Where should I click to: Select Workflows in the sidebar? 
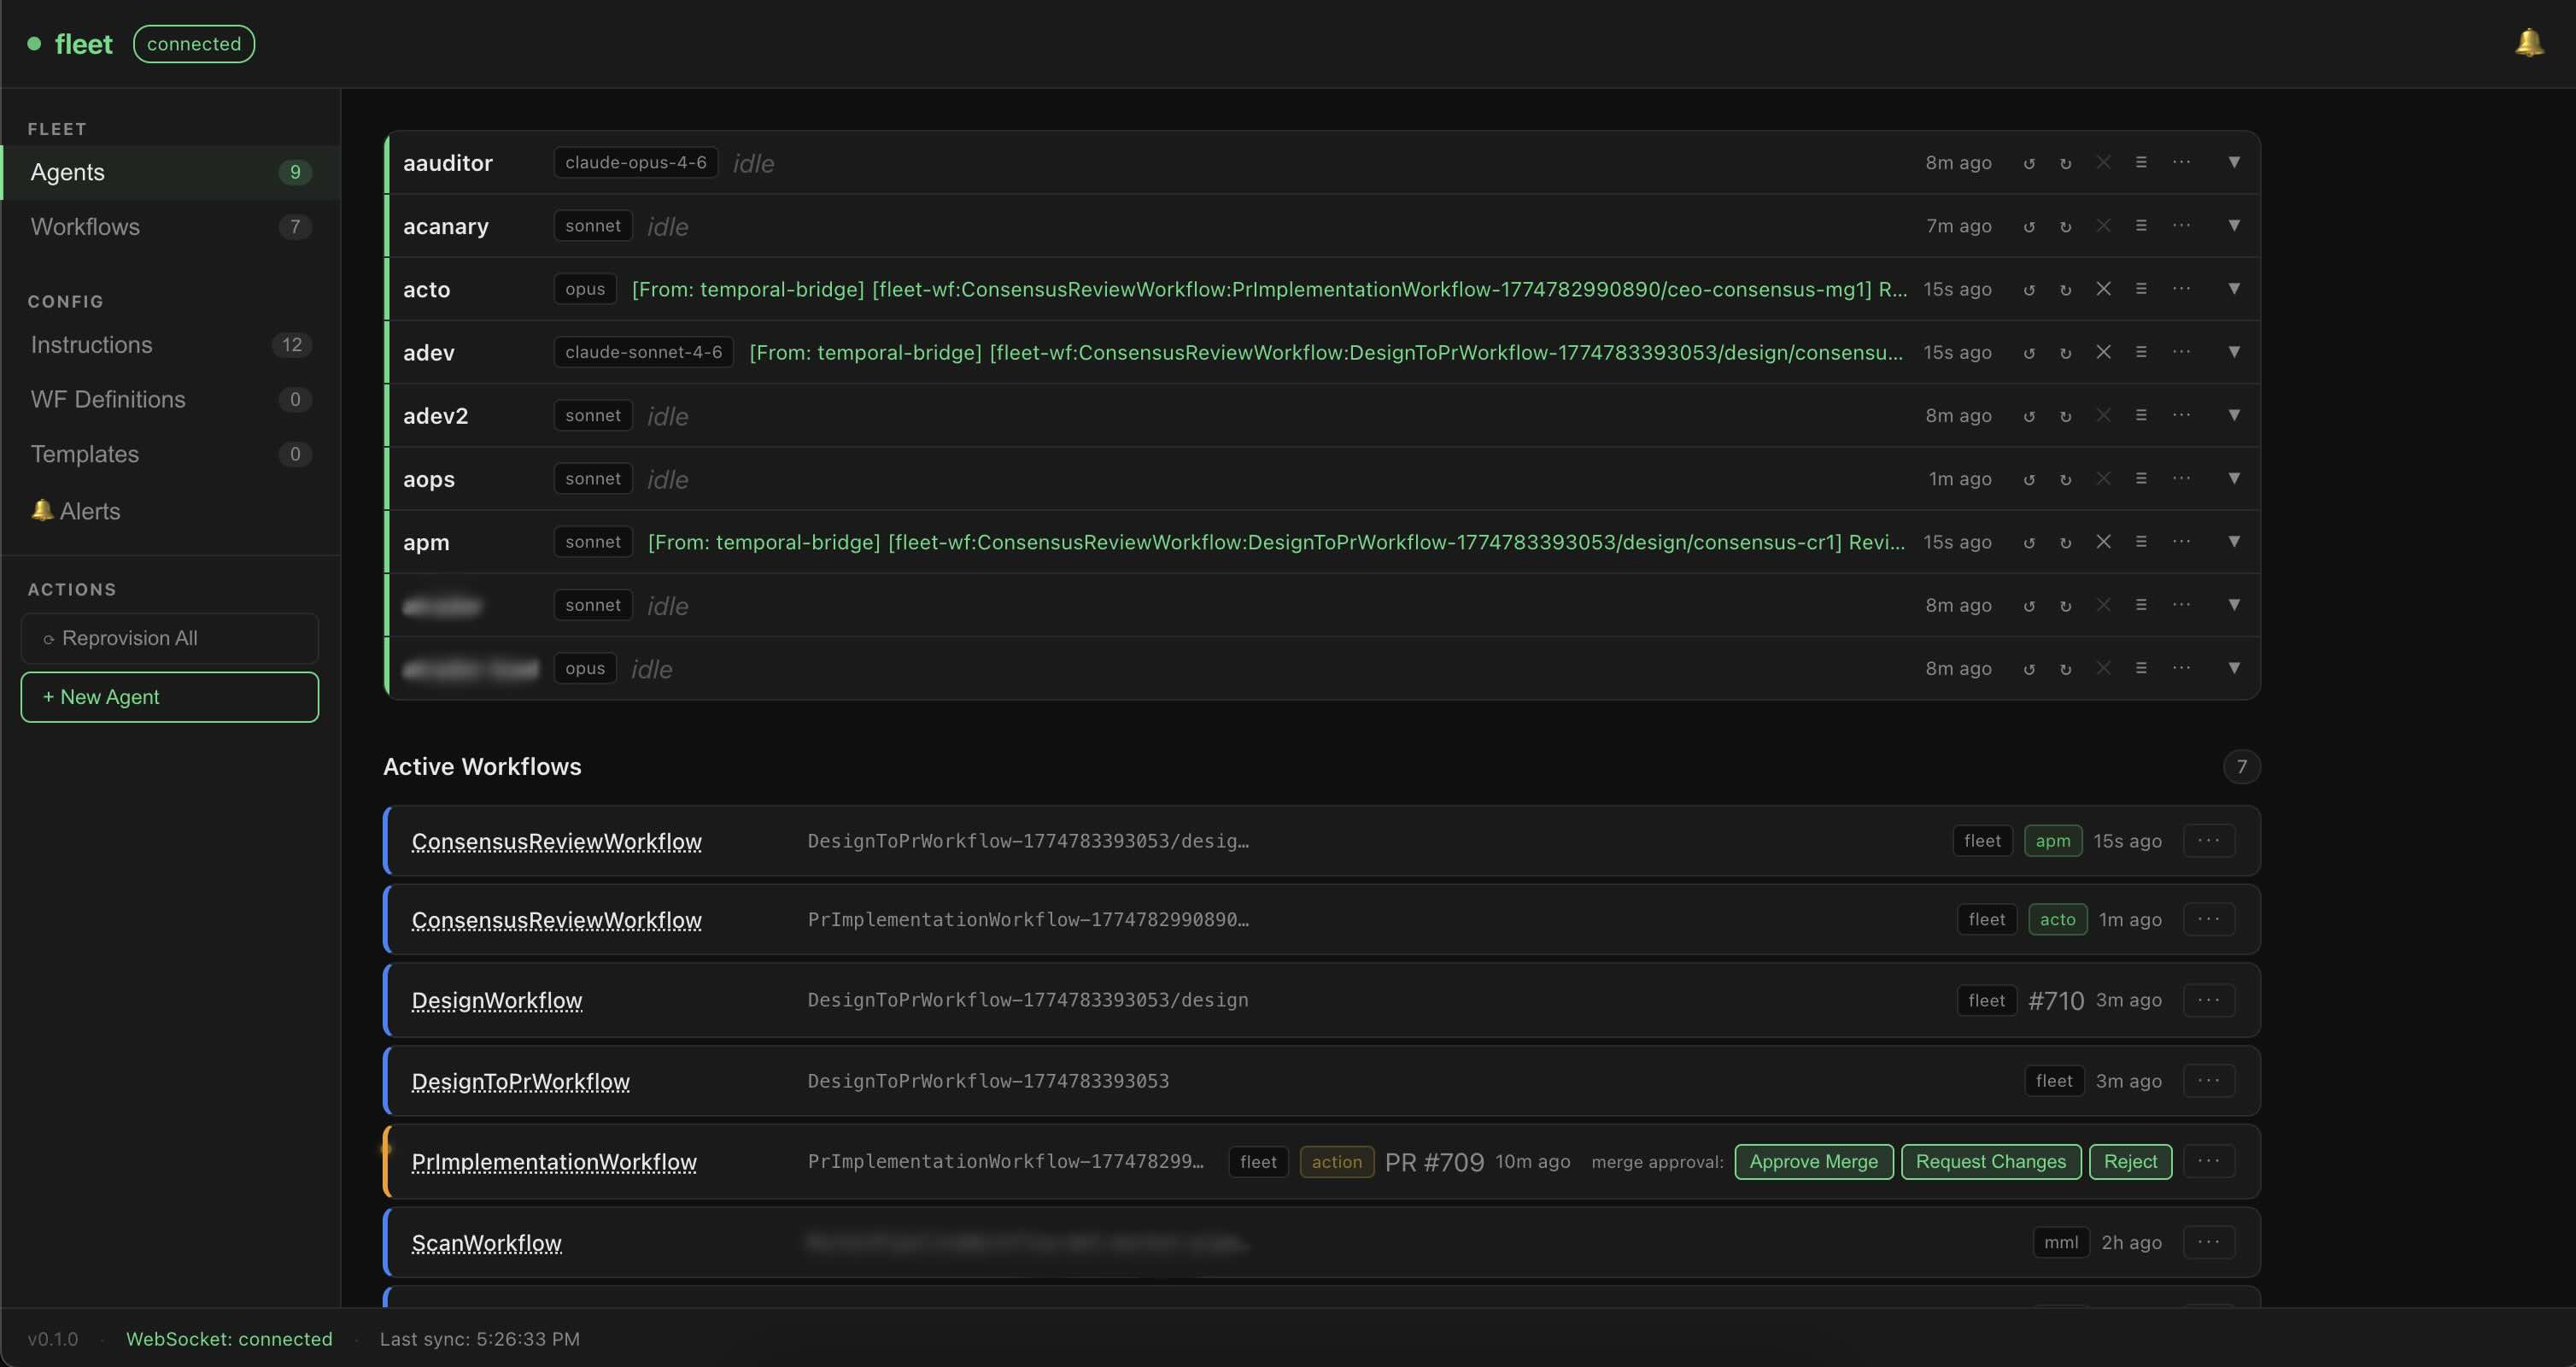(x=85, y=226)
